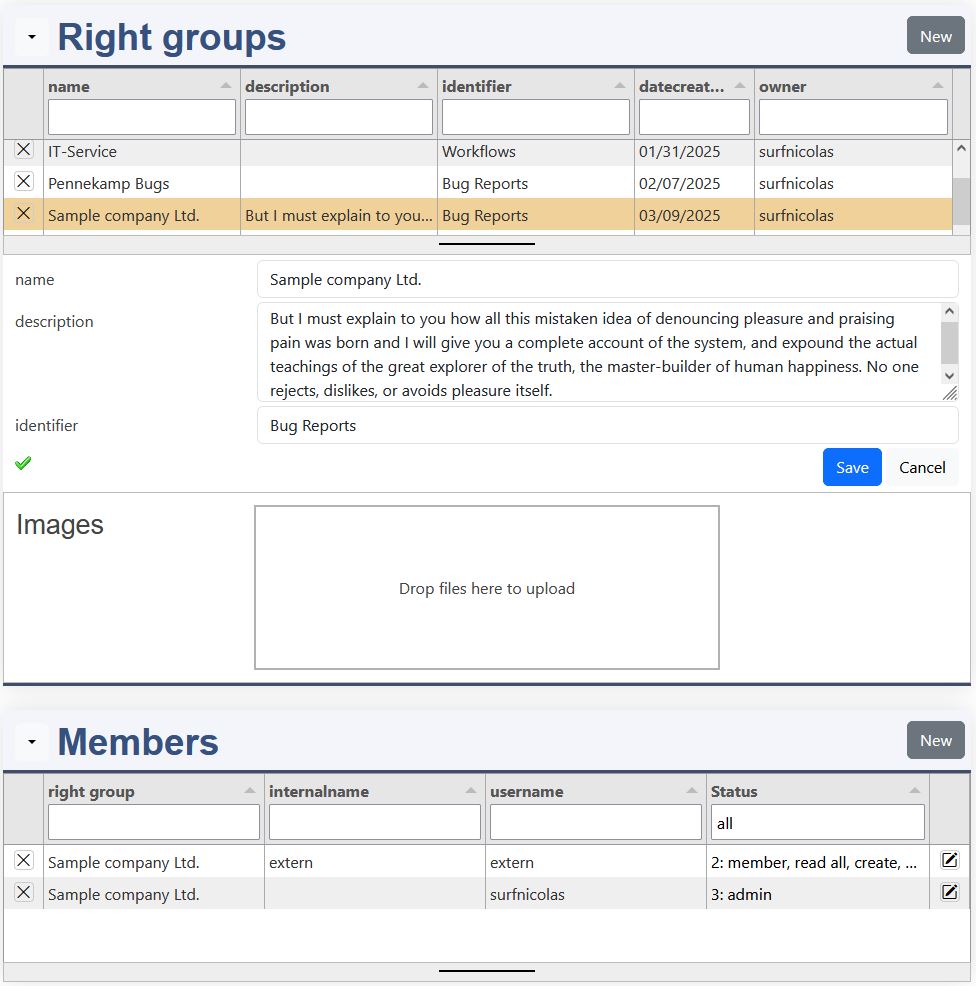Edit the surfnicolas member record
This screenshot has height=986, width=976.
[950, 894]
